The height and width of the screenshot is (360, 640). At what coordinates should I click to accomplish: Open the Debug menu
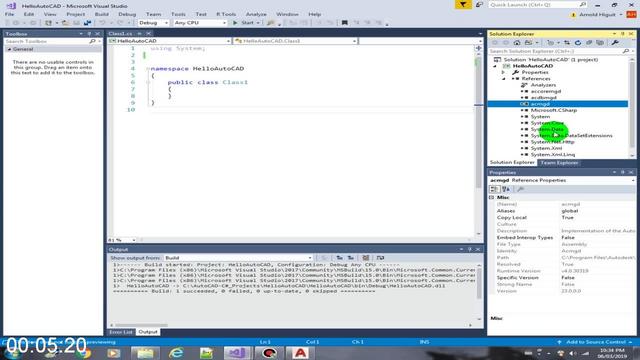127,14
